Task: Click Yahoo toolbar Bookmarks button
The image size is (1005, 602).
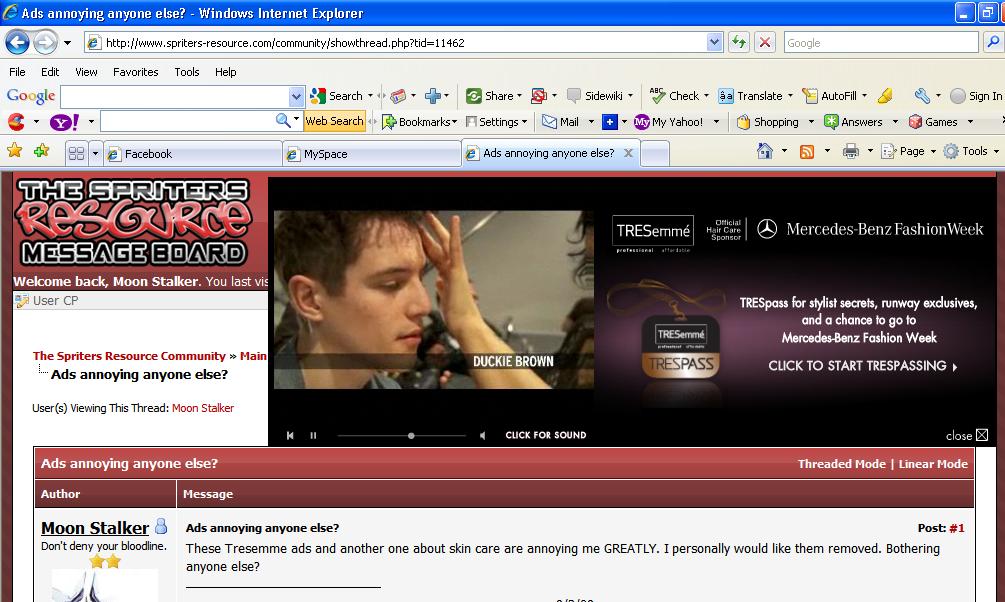Action: [419, 122]
